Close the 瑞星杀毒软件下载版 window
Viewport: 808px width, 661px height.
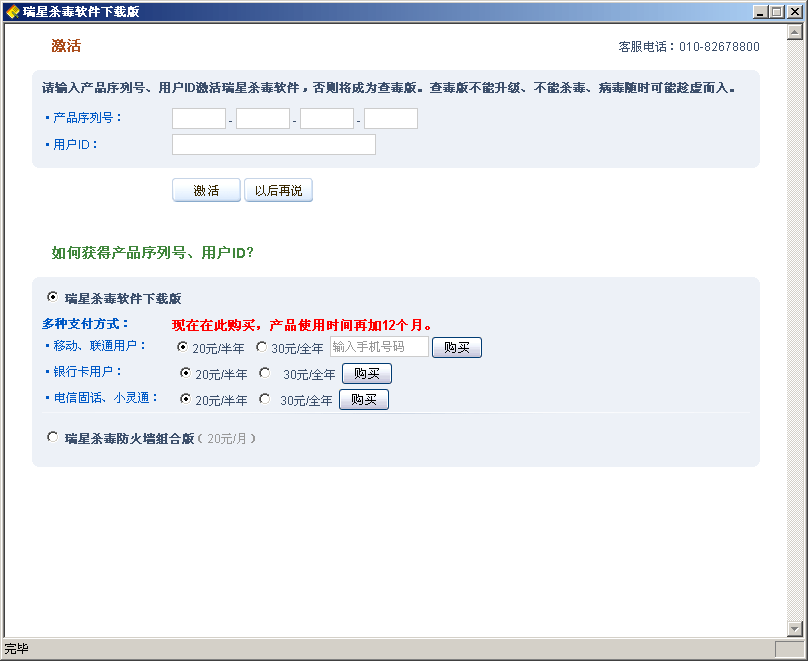[795, 11]
